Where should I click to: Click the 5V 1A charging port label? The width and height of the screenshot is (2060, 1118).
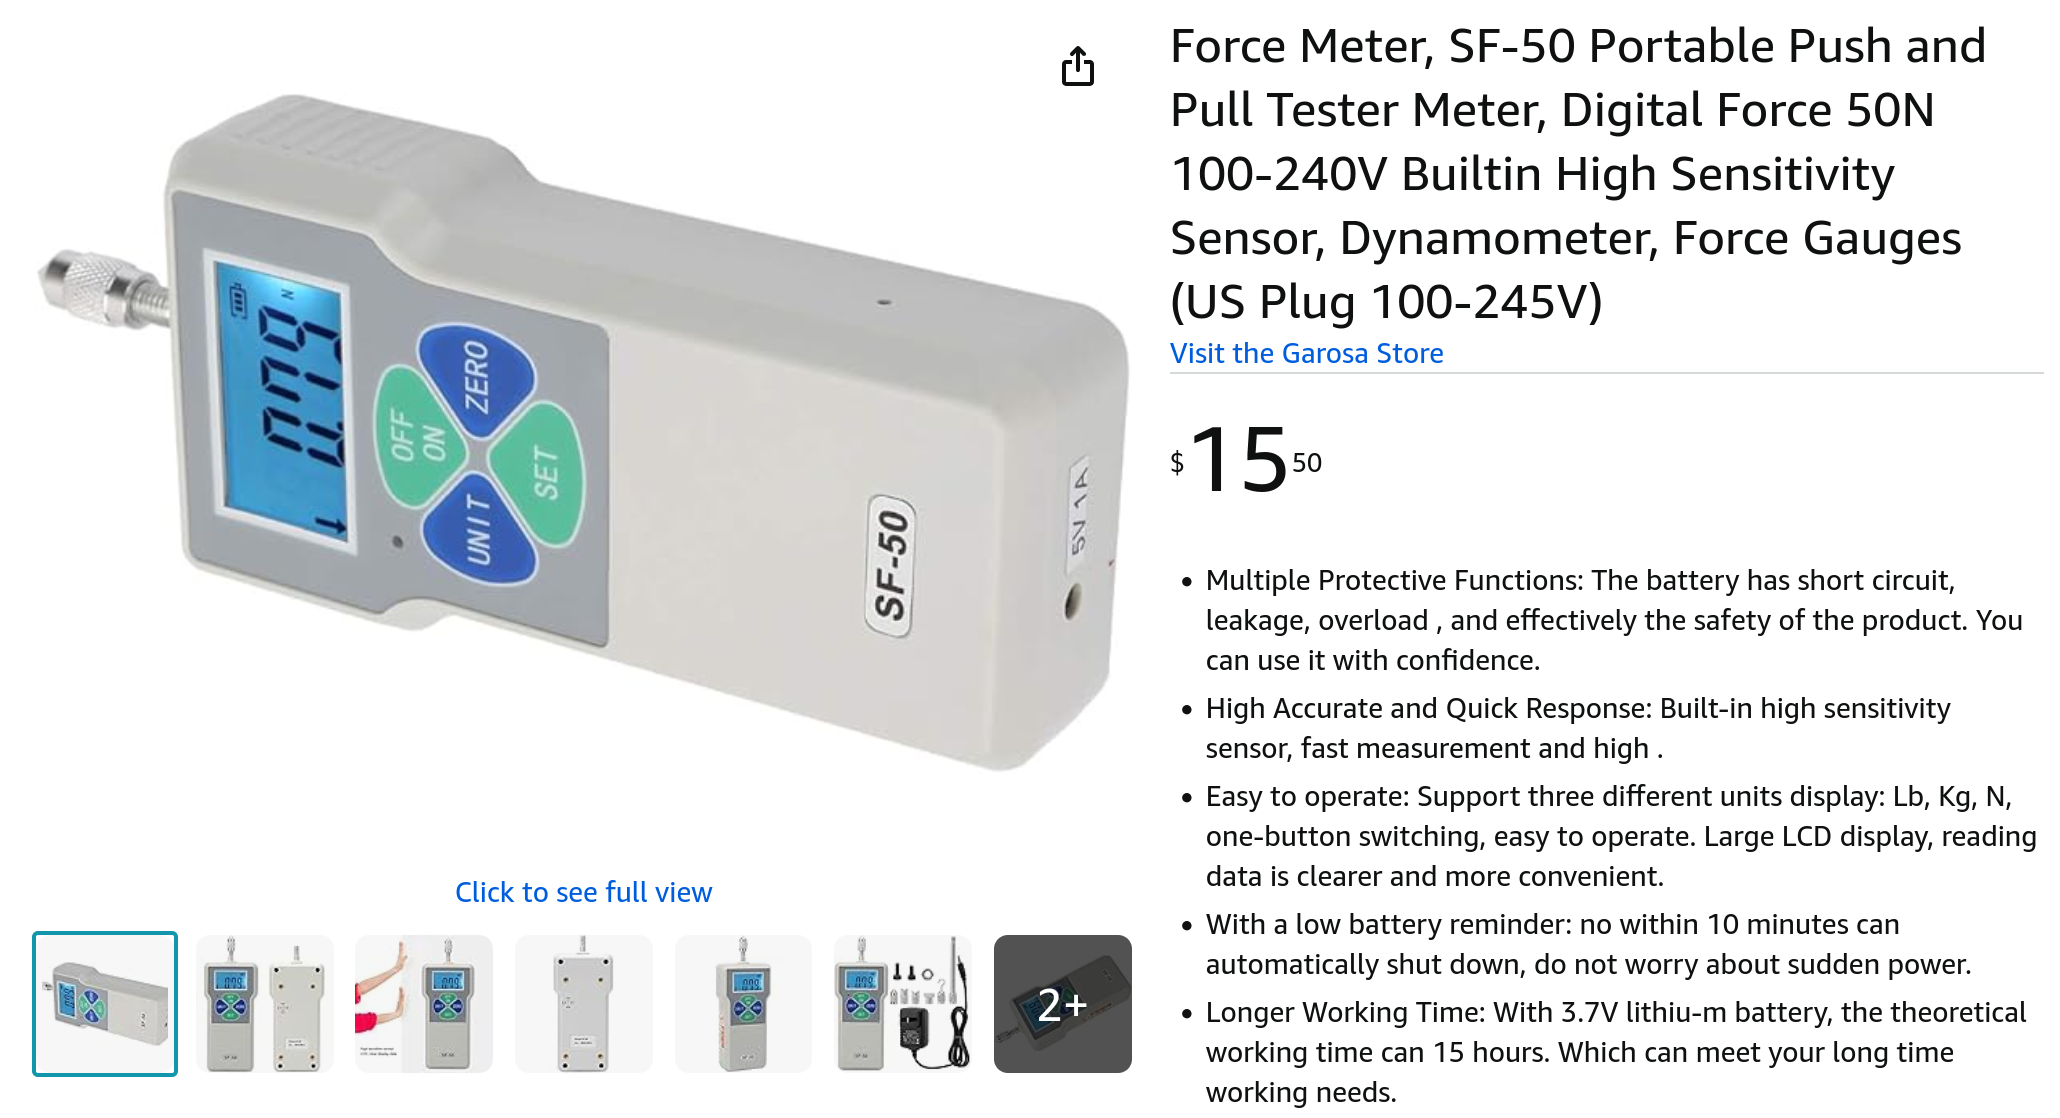click(1079, 508)
